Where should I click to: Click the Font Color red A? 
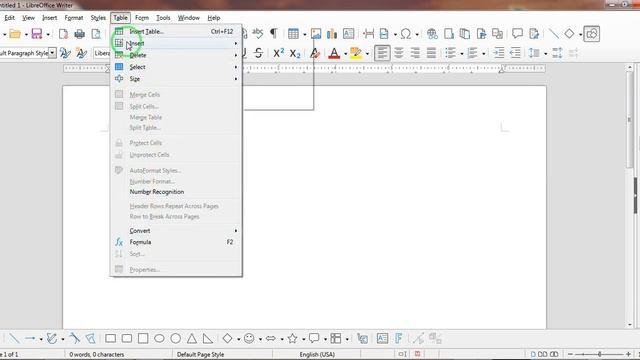tap(334, 53)
